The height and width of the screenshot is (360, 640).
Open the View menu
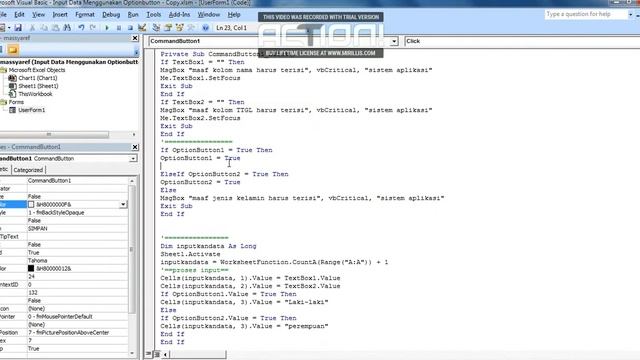(38, 15)
